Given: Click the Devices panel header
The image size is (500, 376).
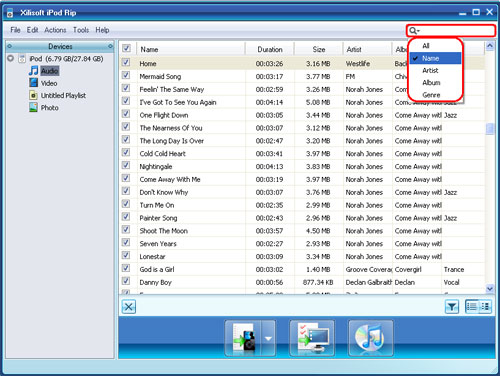Looking at the screenshot, I should coord(60,46).
